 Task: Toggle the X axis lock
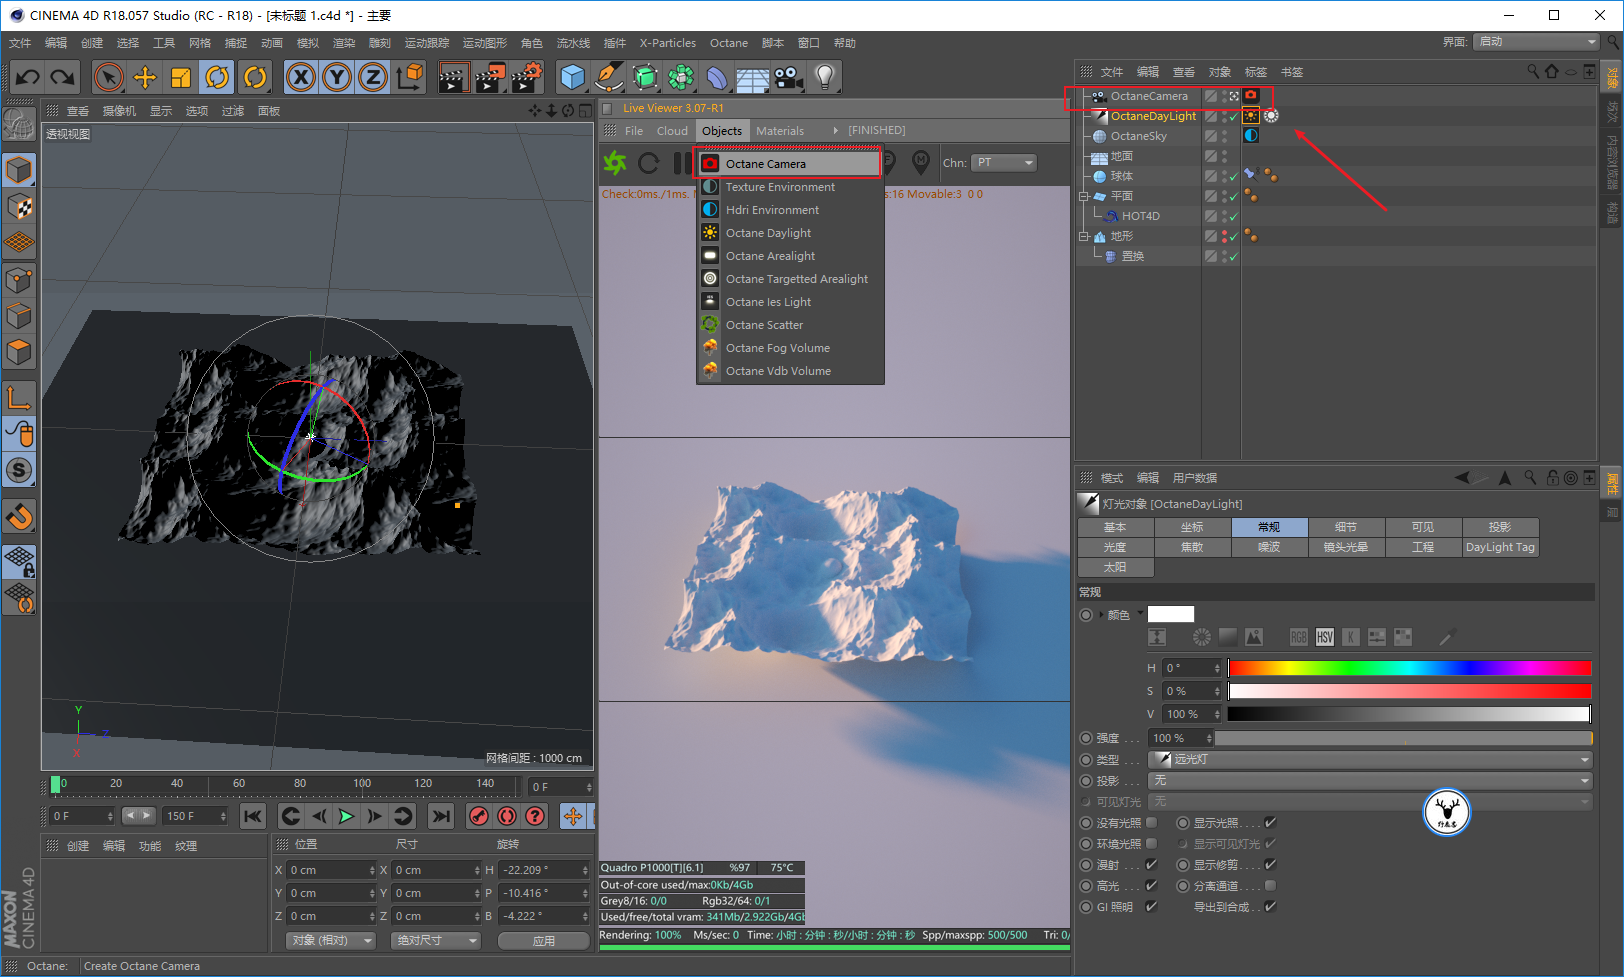point(300,77)
